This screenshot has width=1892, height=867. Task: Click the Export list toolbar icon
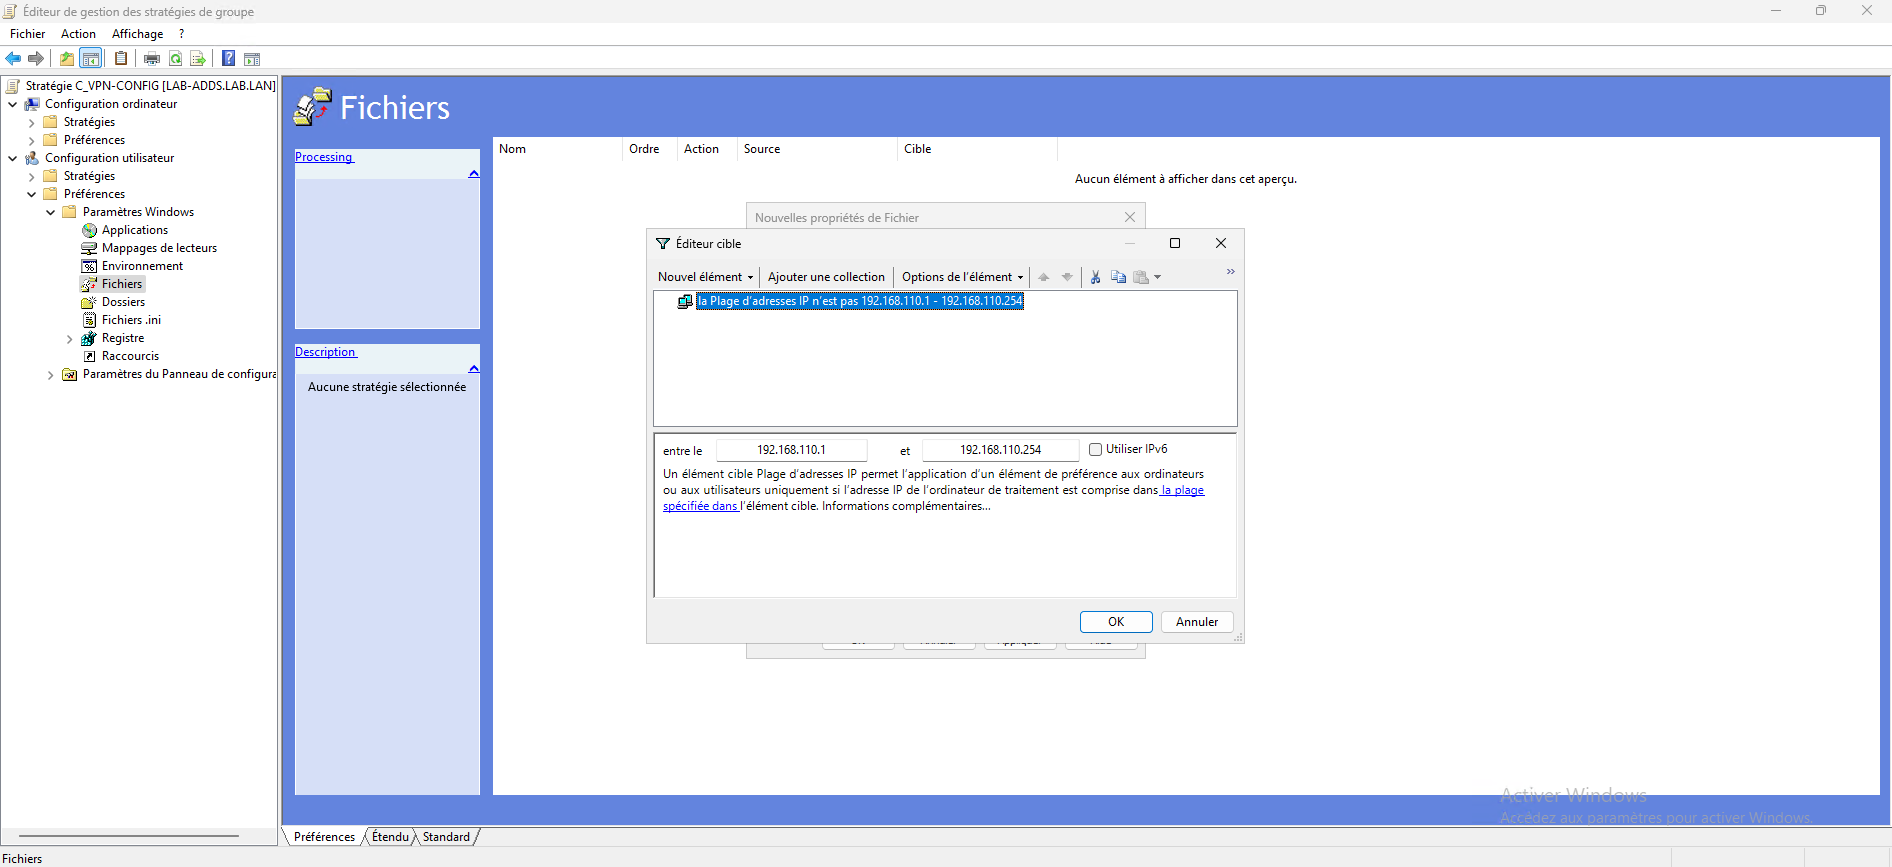[x=198, y=59]
